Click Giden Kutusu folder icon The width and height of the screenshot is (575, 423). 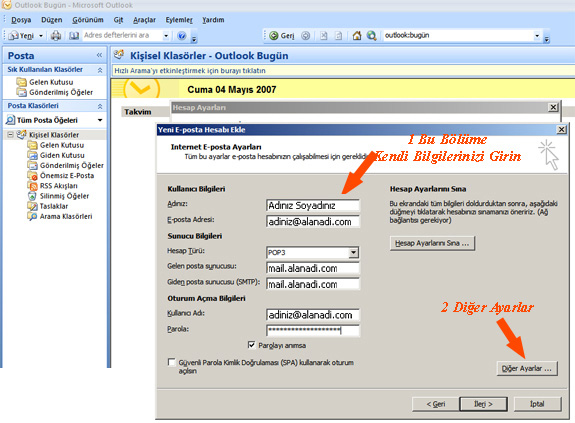32,155
